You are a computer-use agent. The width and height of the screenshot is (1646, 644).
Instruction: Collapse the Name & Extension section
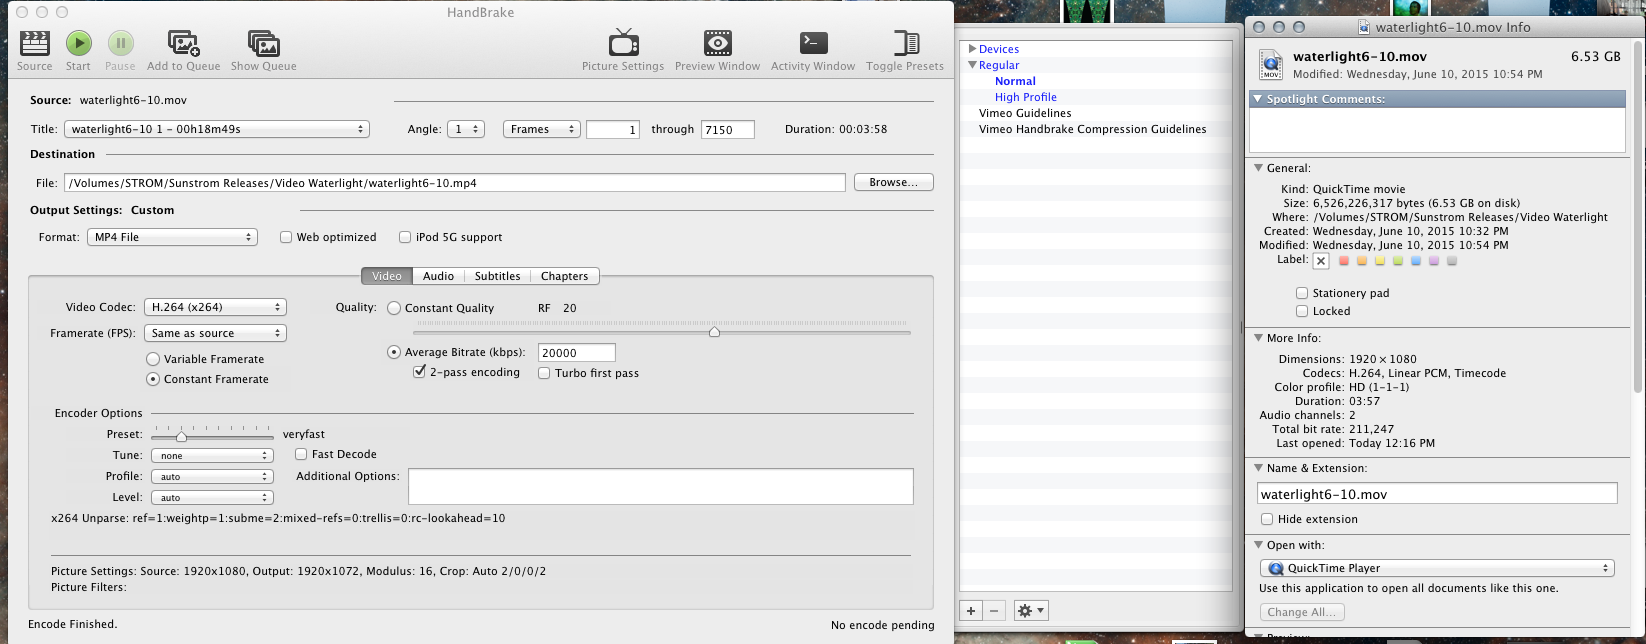[1258, 468]
